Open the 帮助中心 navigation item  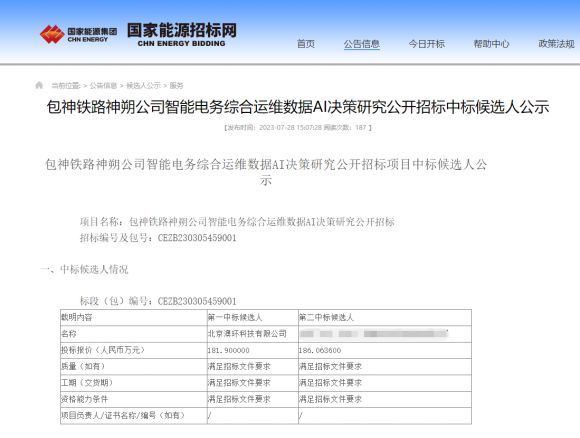[491, 44]
